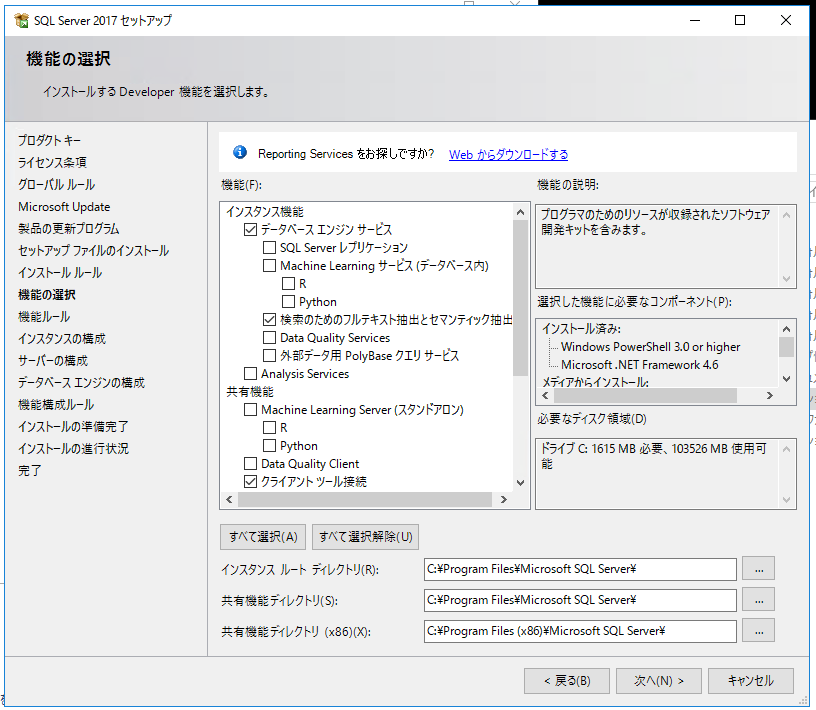
Task: Select 共有機能 tree heading
Action: (250, 391)
